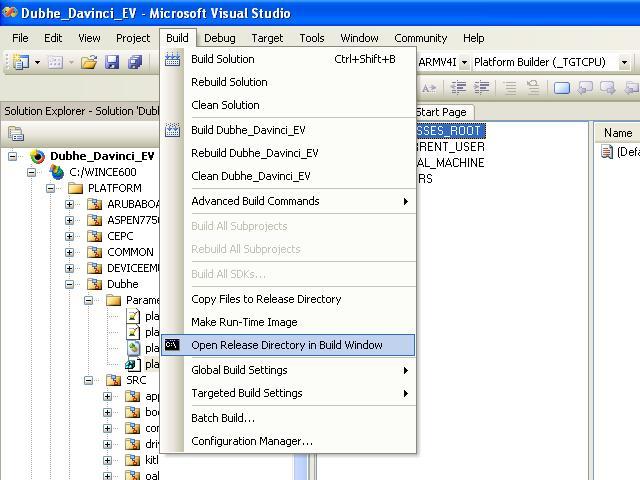Click the Save All toolbar icon
The width and height of the screenshot is (640, 480).
click(135, 62)
